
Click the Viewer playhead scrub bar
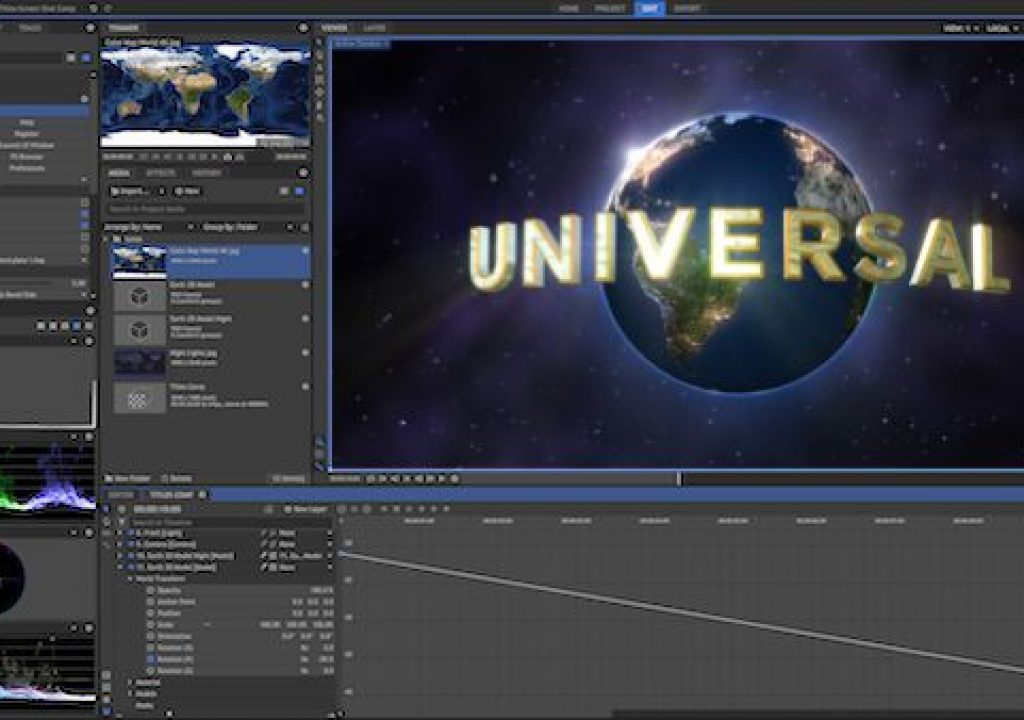(741, 479)
